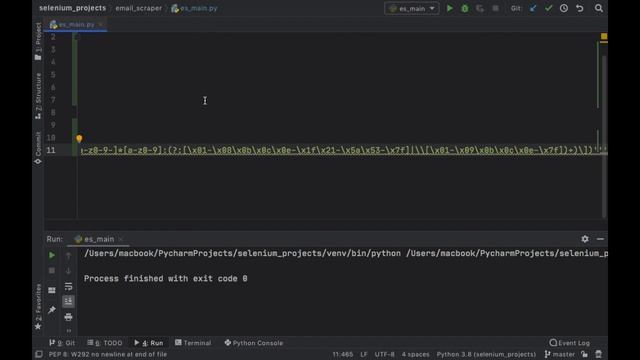The height and width of the screenshot is (360, 640).
Task: Click up the stack trace arrow in Run panel
Action: tap(68, 256)
